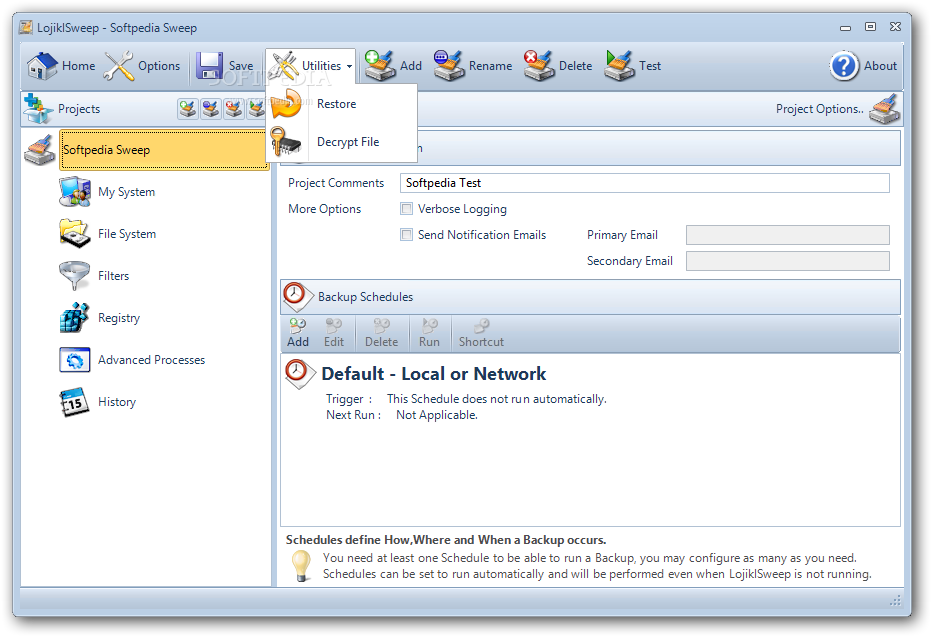Screen dimensions: 932x637
Task: Run Test from the toolbar
Action: [632, 65]
